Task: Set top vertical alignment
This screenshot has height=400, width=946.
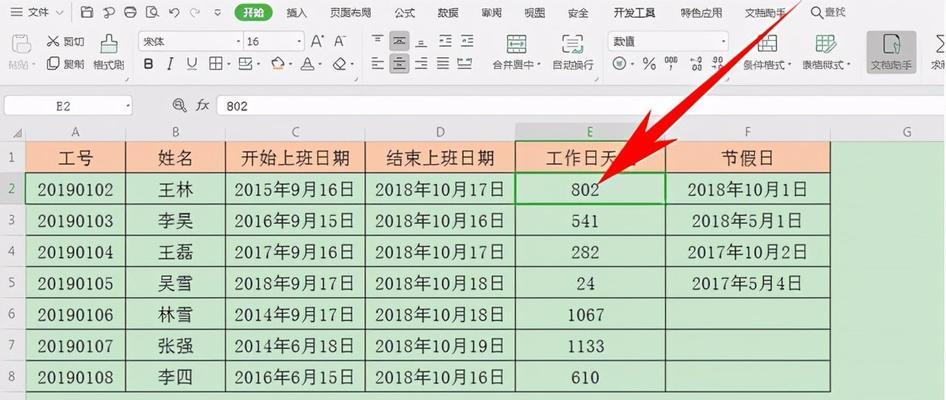Action: [x=378, y=41]
